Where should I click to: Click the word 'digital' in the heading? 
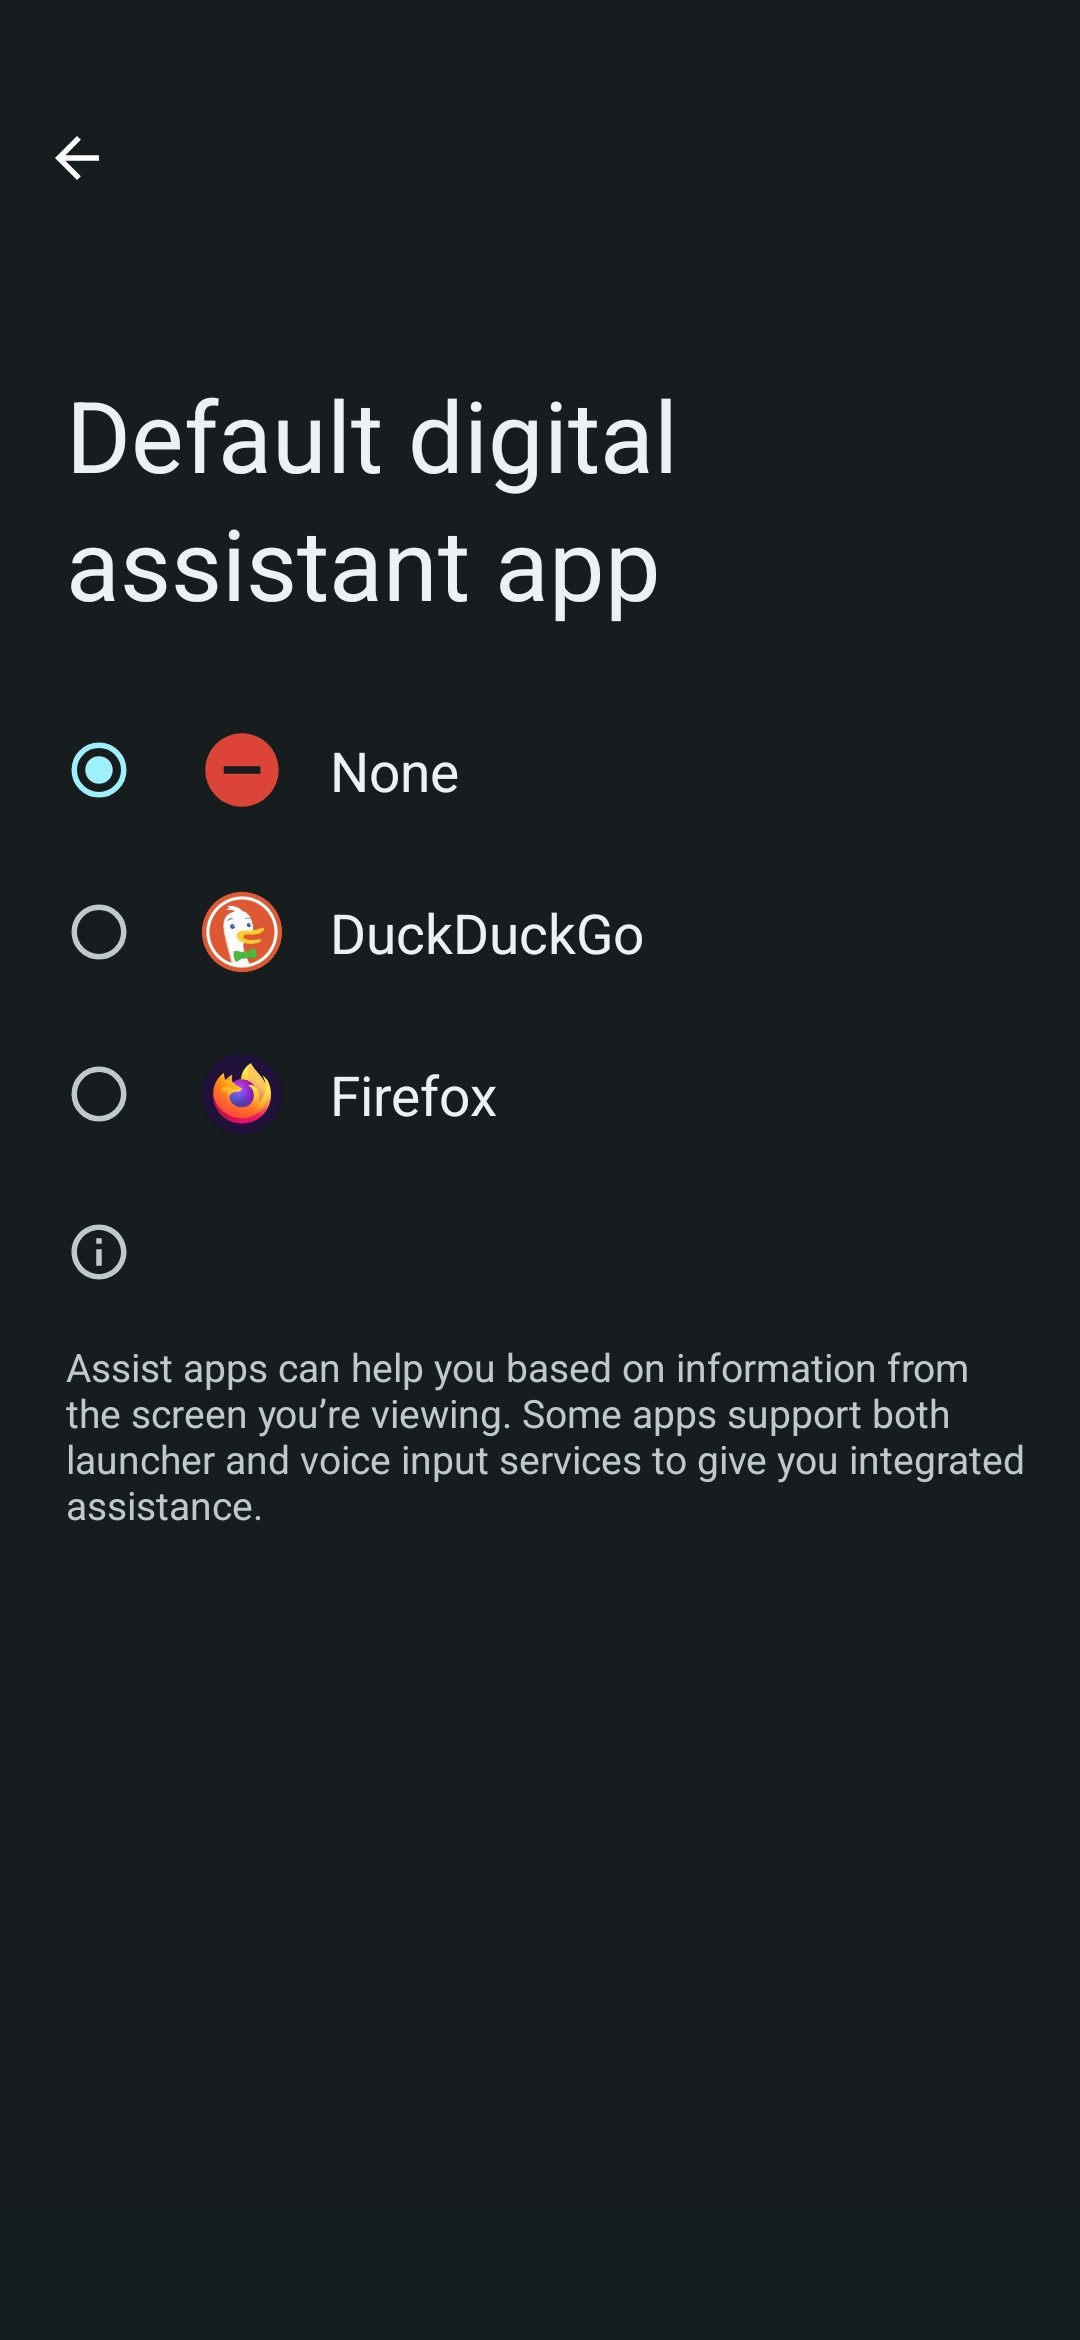tap(543, 438)
